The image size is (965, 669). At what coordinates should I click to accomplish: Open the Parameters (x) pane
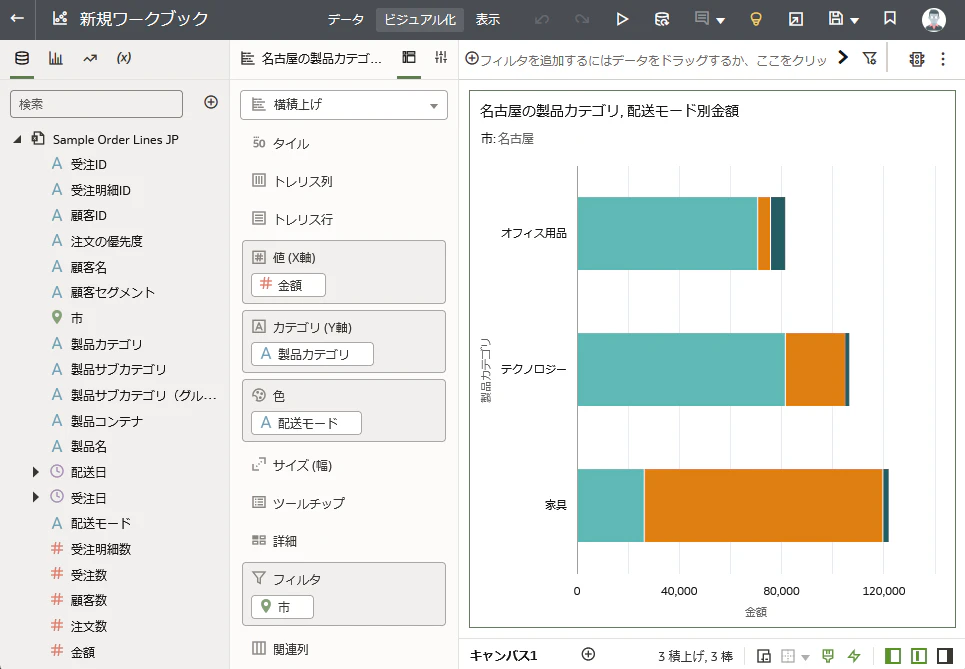click(x=124, y=58)
